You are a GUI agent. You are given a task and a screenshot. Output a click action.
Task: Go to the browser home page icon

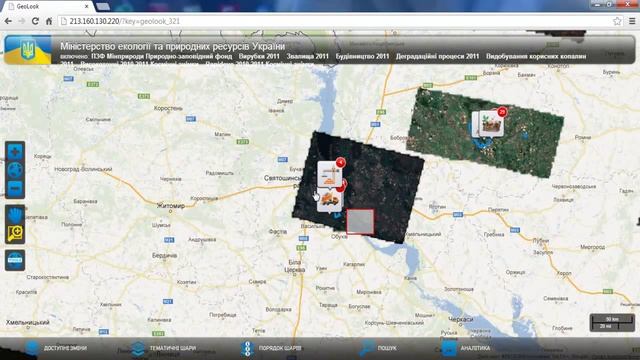tap(49, 21)
